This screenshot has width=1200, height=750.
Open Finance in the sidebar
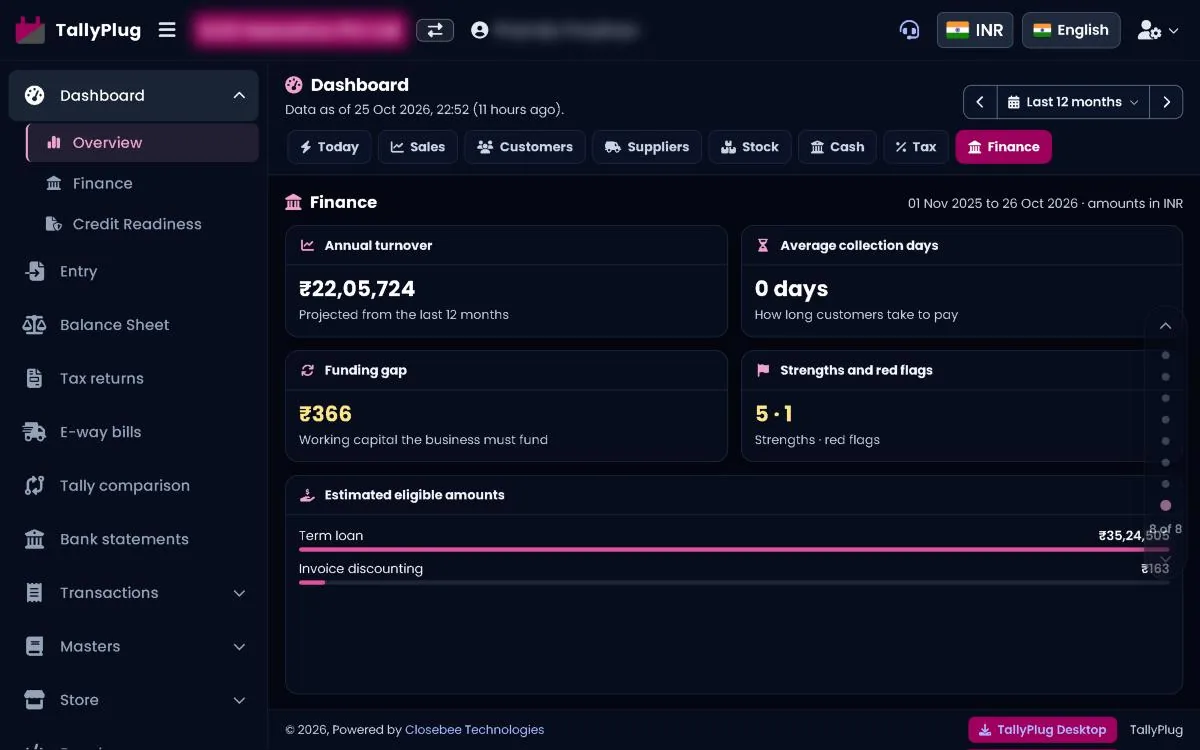142,184
